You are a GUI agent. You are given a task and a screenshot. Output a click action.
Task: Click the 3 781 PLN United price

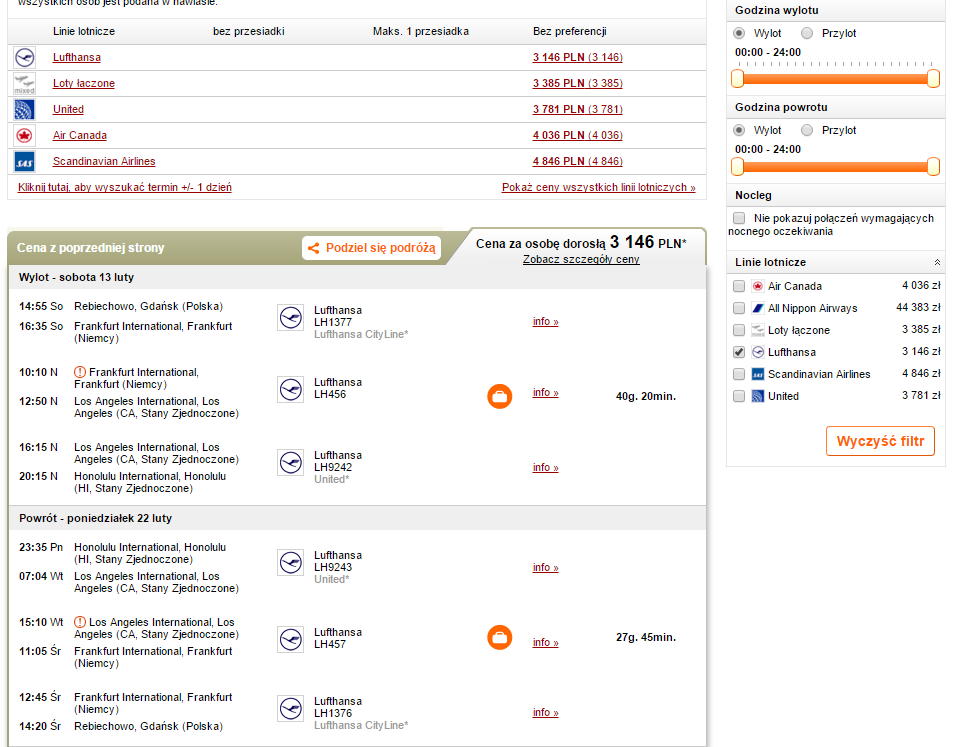(577, 109)
